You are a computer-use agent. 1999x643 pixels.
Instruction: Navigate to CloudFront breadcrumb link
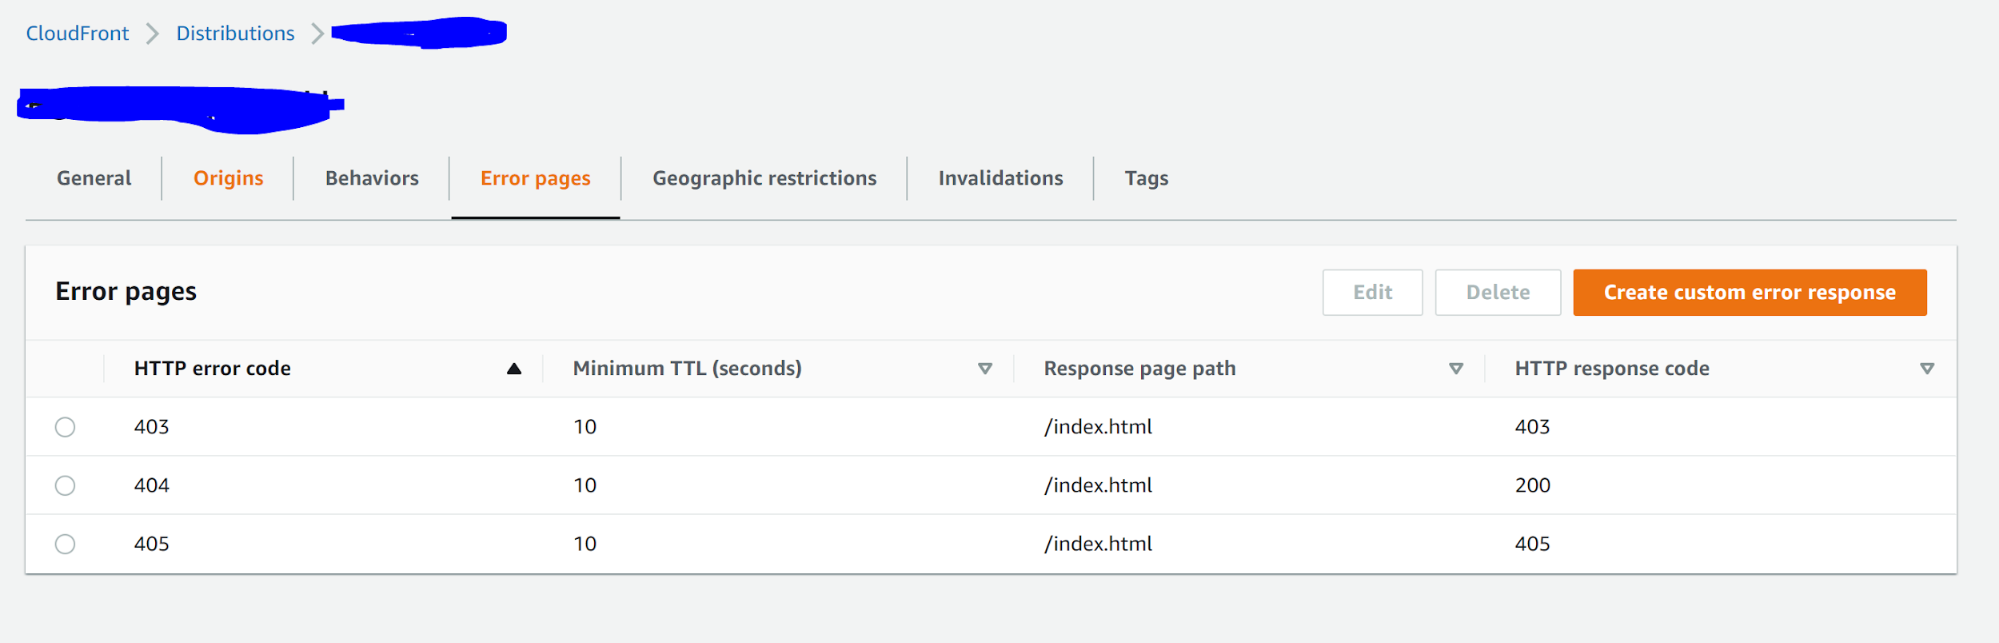[77, 33]
